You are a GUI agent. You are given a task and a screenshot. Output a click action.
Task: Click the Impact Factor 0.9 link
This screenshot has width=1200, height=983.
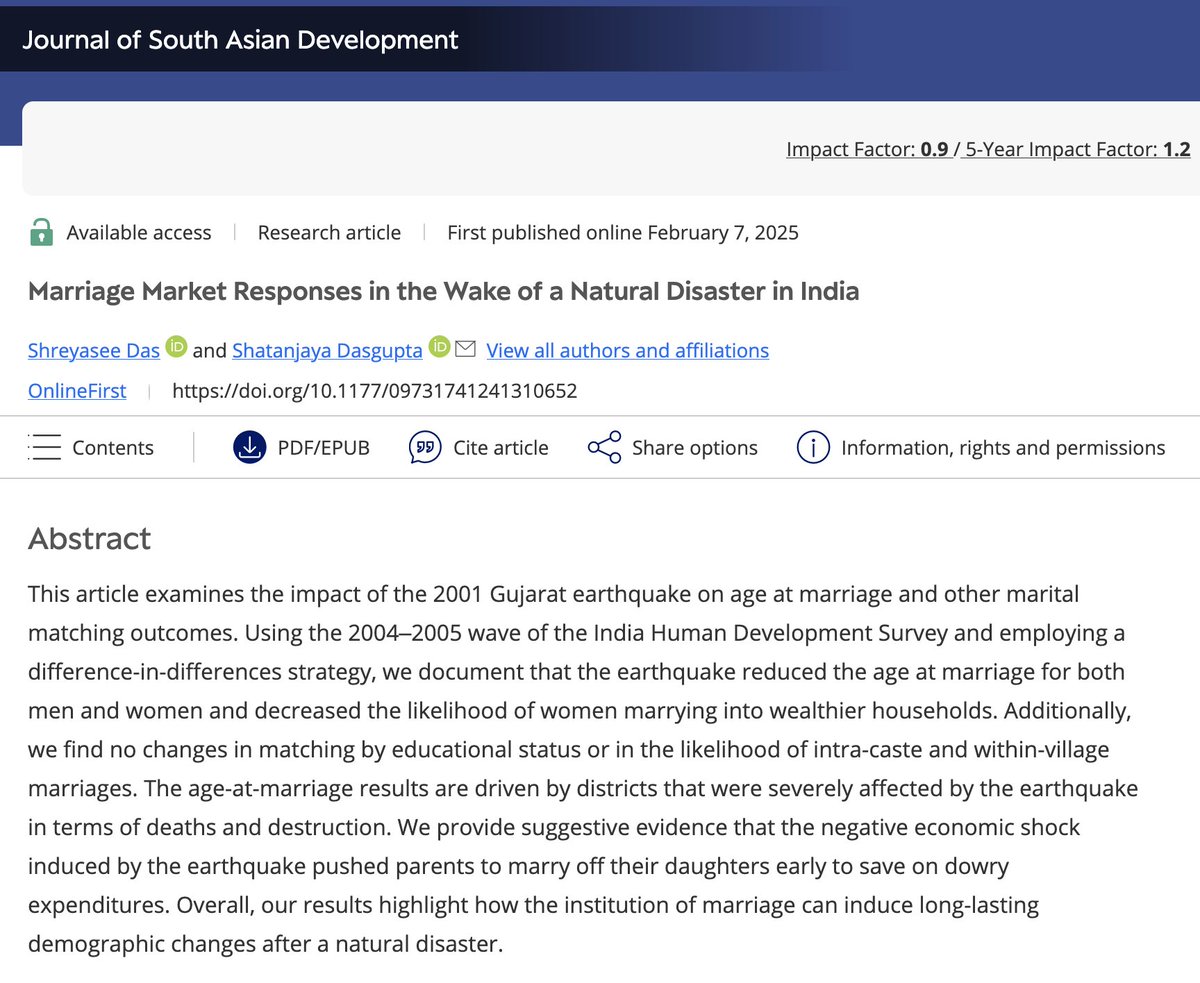868,149
